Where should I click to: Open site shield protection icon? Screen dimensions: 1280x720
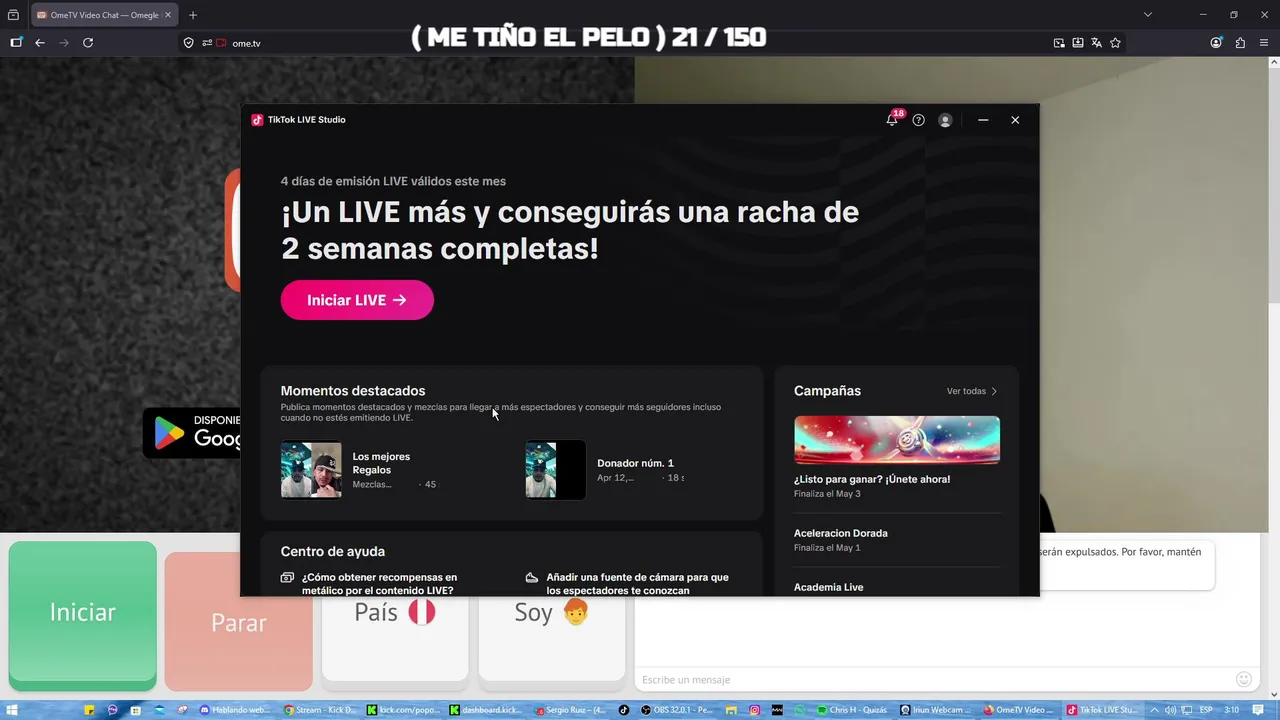pos(188,43)
